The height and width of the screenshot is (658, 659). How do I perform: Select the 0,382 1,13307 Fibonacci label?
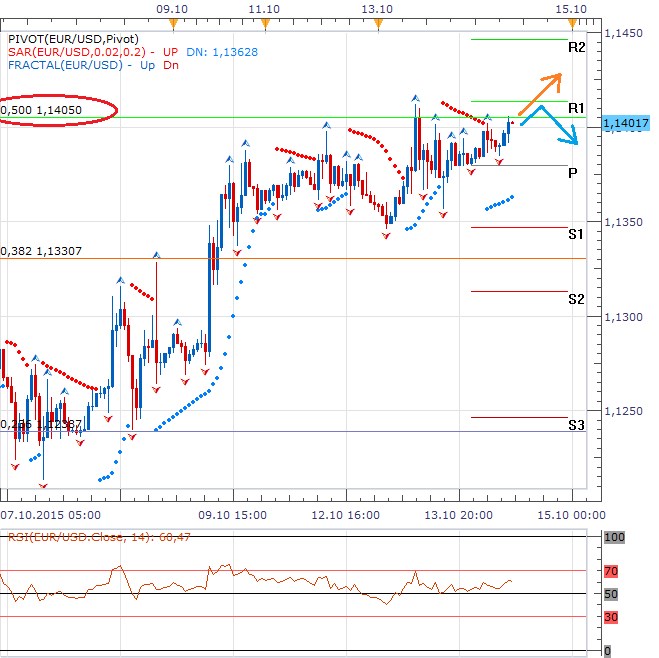point(42,251)
